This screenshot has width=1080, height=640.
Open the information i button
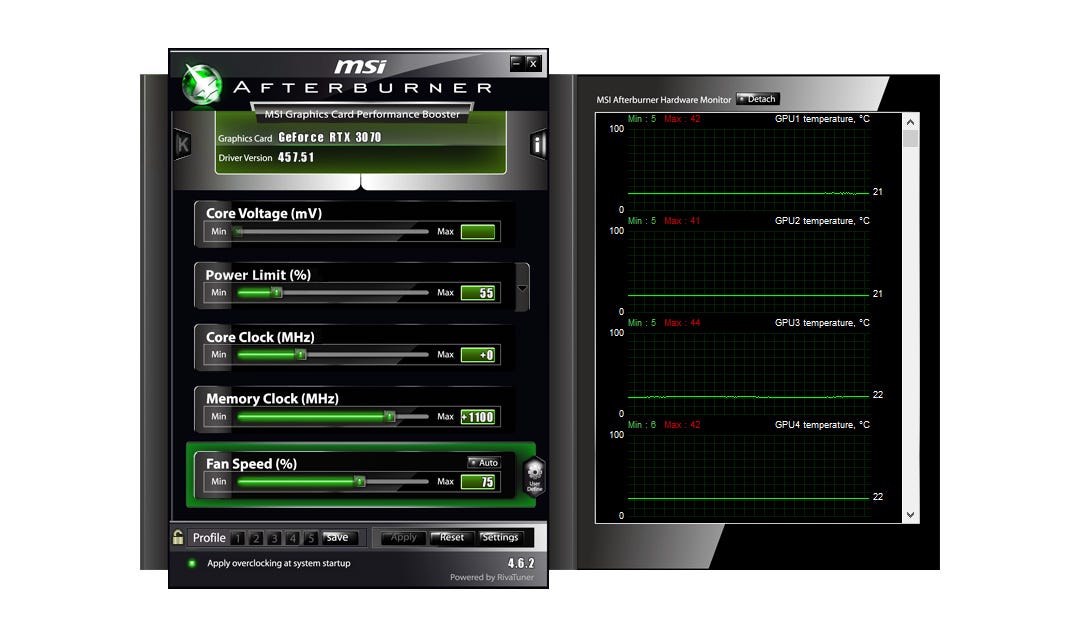(x=538, y=144)
